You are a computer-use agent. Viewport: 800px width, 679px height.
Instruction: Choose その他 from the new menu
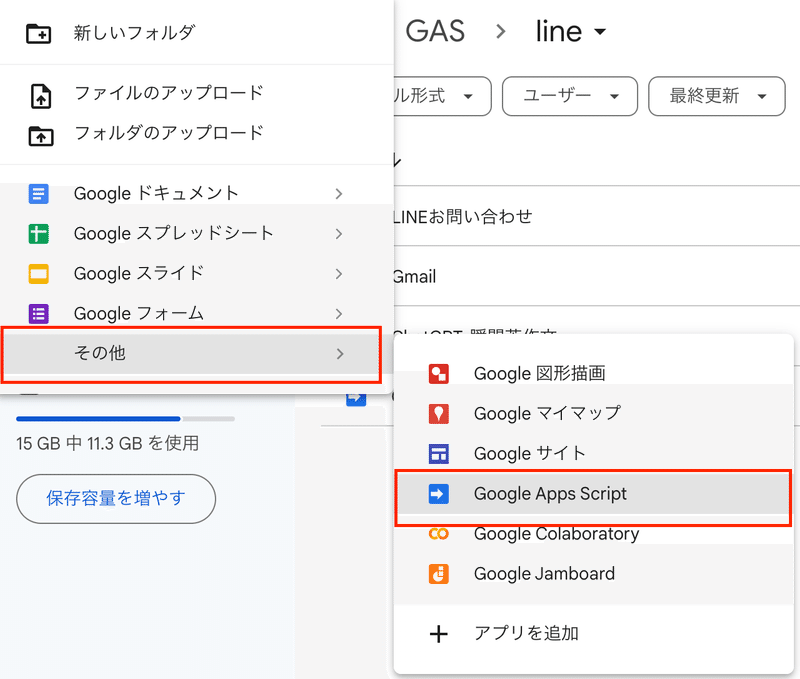tap(190, 354)
